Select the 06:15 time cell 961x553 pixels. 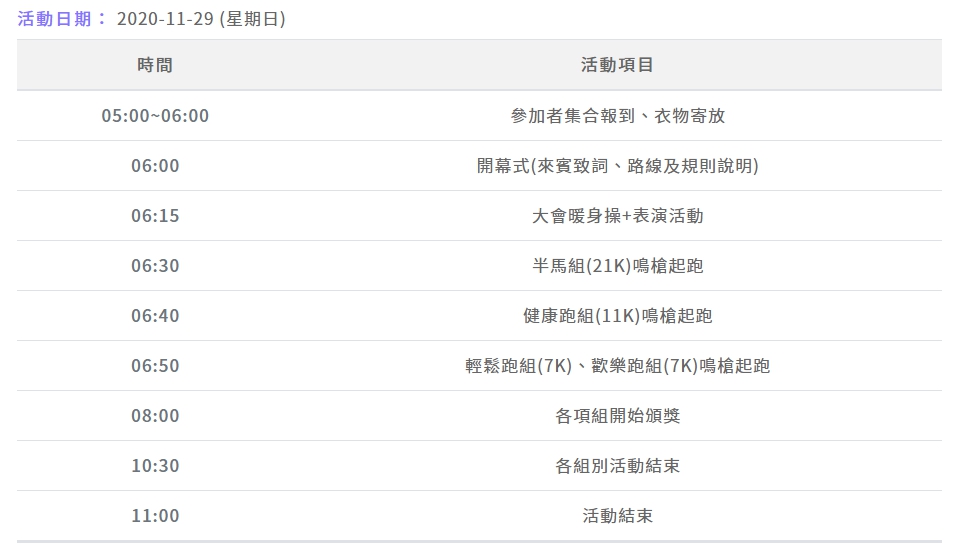pyautogui.click(x=155, y=216)
